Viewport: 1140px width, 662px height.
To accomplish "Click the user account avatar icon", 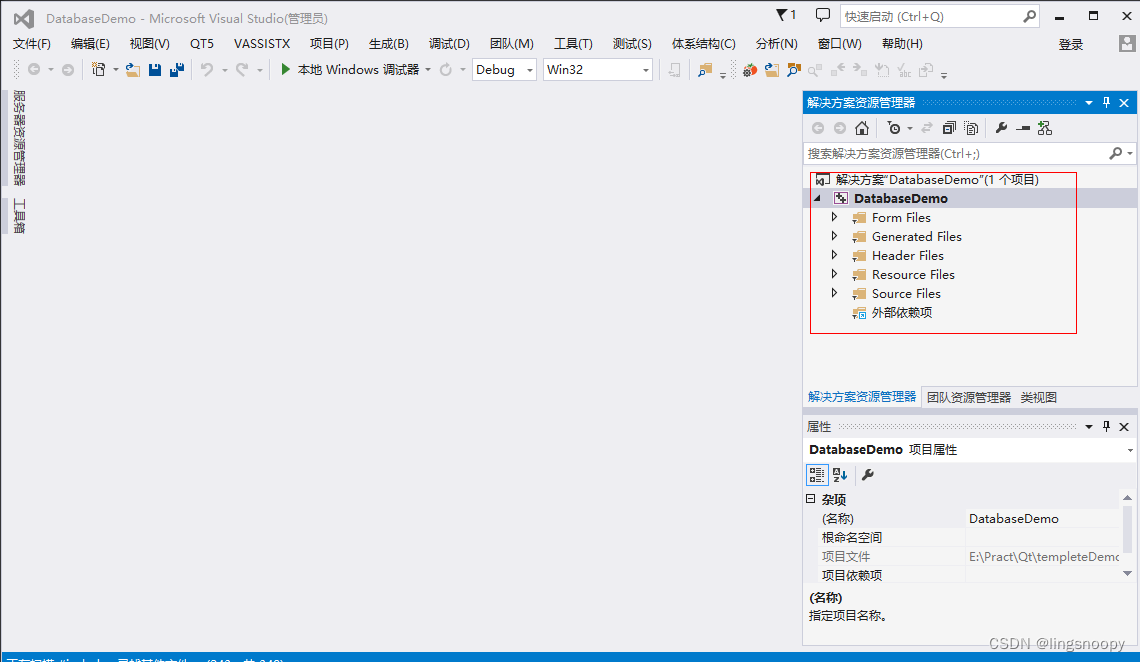I will [1127, 44].
